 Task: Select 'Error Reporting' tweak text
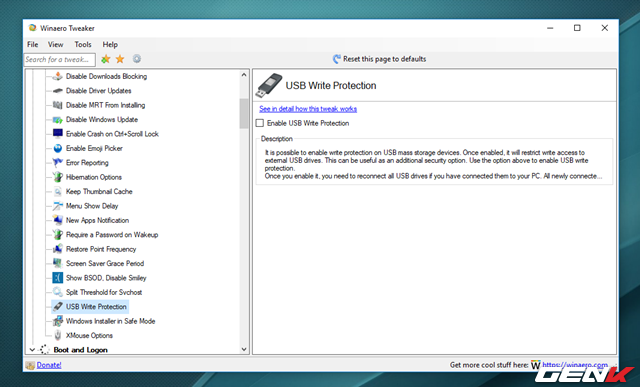pos(87,162)
